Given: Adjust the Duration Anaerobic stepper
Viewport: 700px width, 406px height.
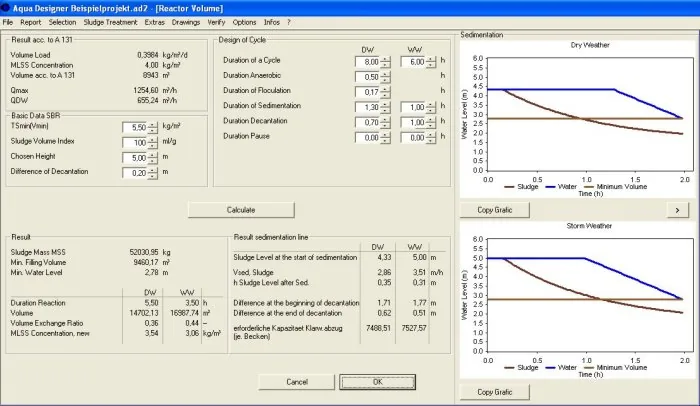Looking at the screenshot, I should tap(385, 77).
